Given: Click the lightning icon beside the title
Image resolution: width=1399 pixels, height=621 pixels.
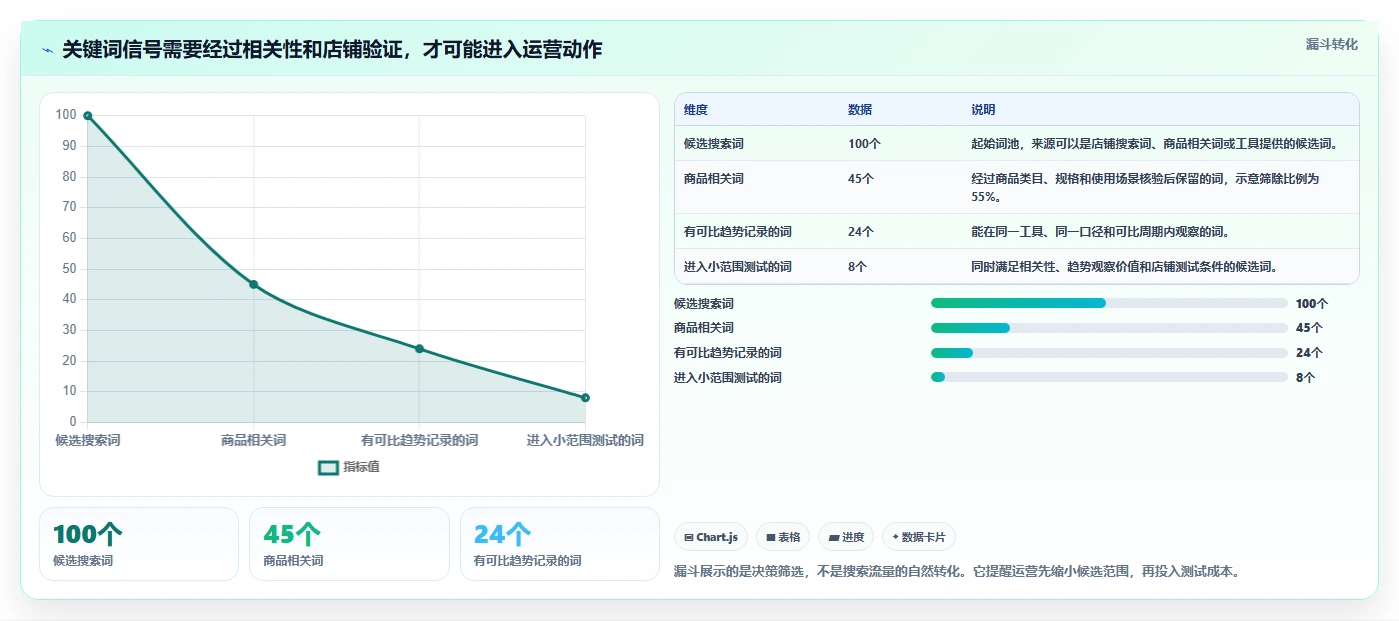Looking at the screenshot, I should tap(48, 50).
